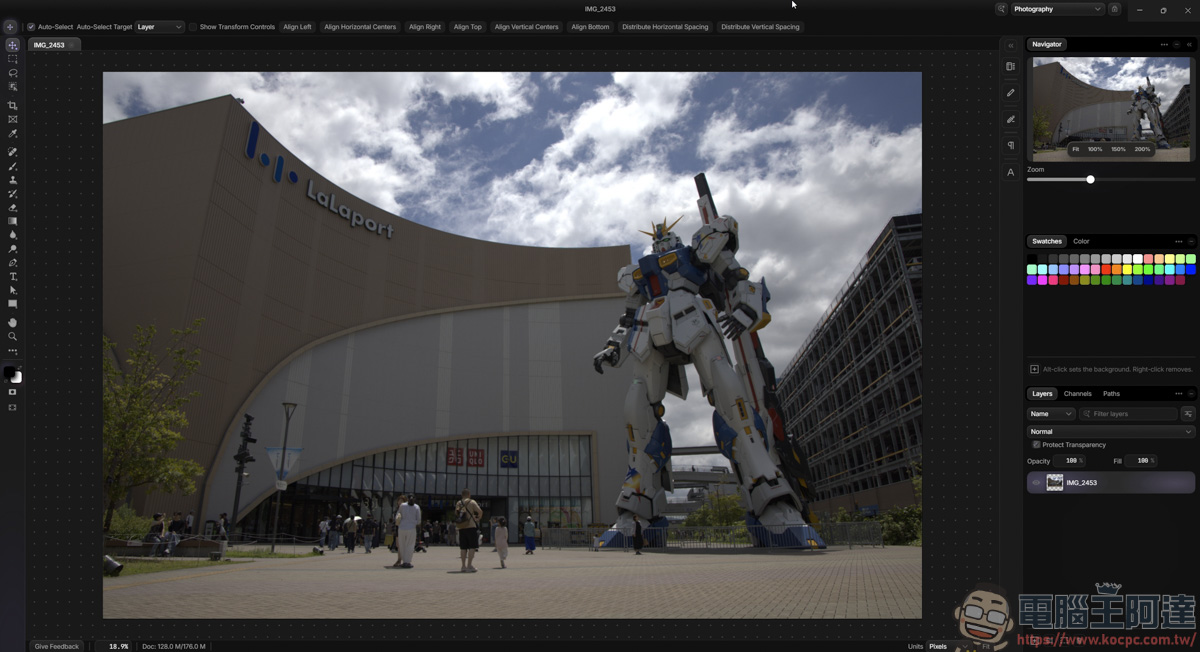Open the layer Name filter dropdown
The image size is (1200, 652).
pyautogui.click(x=1051, y=414)
